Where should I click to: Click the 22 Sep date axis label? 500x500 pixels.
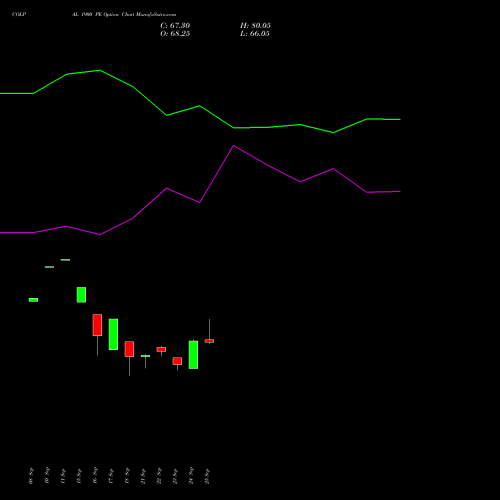pyautogui.click(x=159, y=476)
